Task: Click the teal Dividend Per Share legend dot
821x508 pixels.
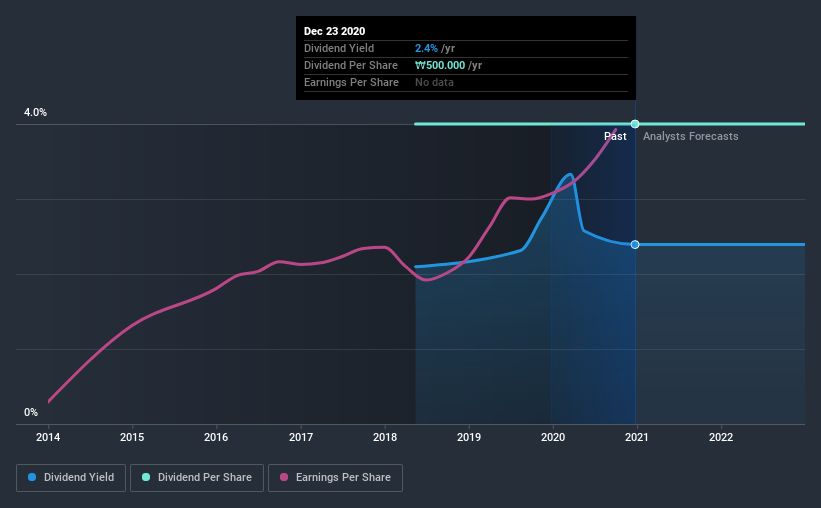Action: [x=146, y=477]
